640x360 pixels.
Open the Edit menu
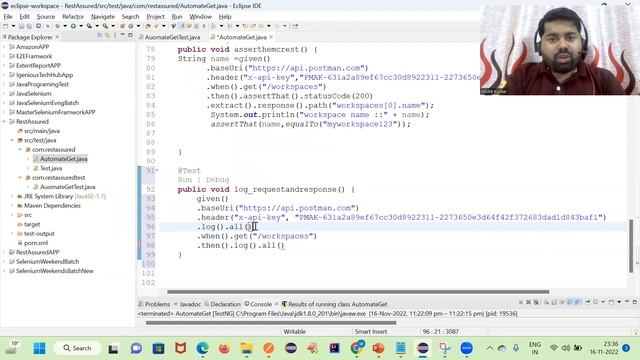[24, 17]
